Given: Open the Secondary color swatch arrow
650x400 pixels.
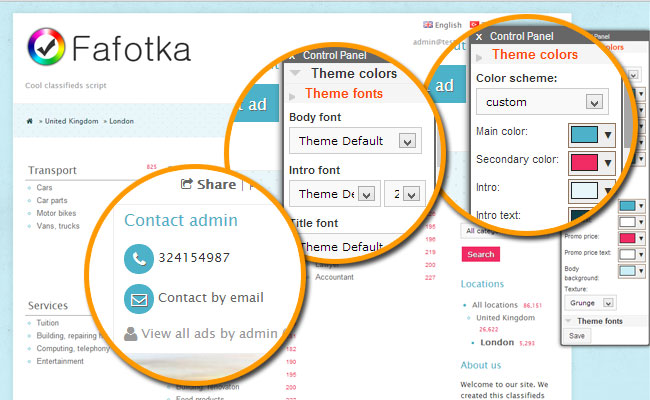Looking at the screenshot, I should pos(608,163).
